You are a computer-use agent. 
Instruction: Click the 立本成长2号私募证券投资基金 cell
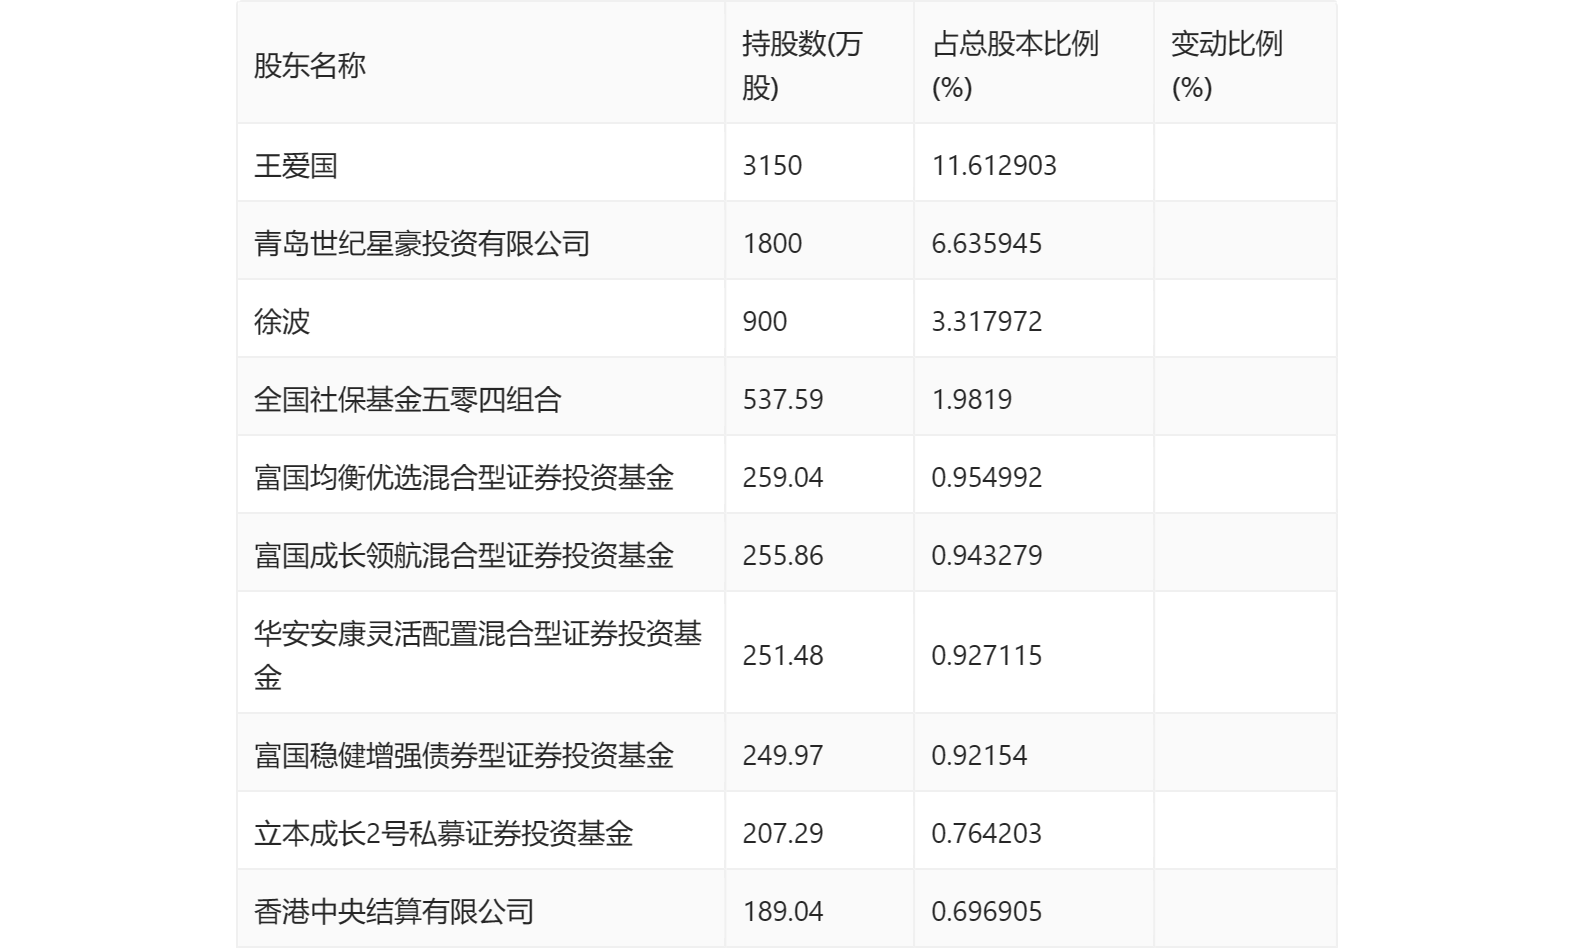pyautogui.click(x=444, y=833)
